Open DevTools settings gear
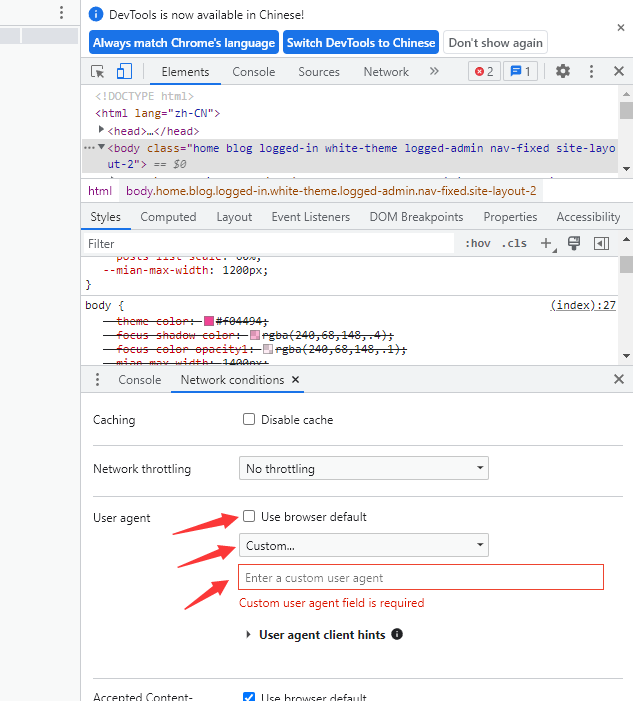 click(563, 71)
